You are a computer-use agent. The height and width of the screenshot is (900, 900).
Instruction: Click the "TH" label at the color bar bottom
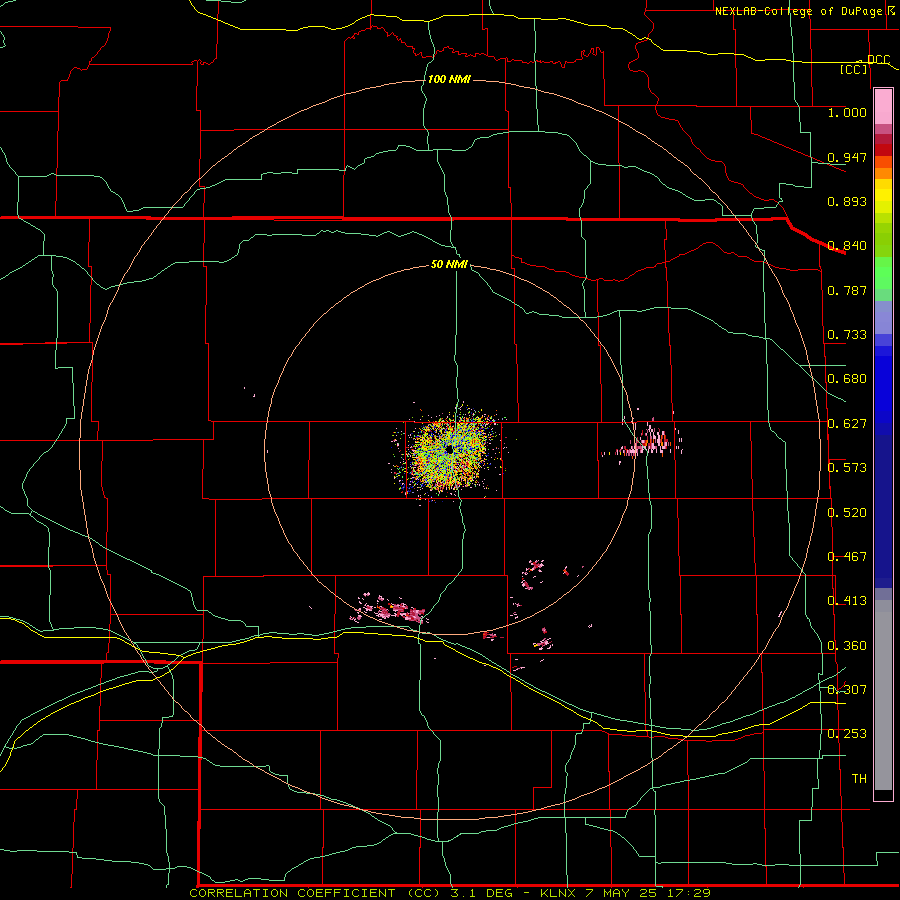[x=859, y=779]
